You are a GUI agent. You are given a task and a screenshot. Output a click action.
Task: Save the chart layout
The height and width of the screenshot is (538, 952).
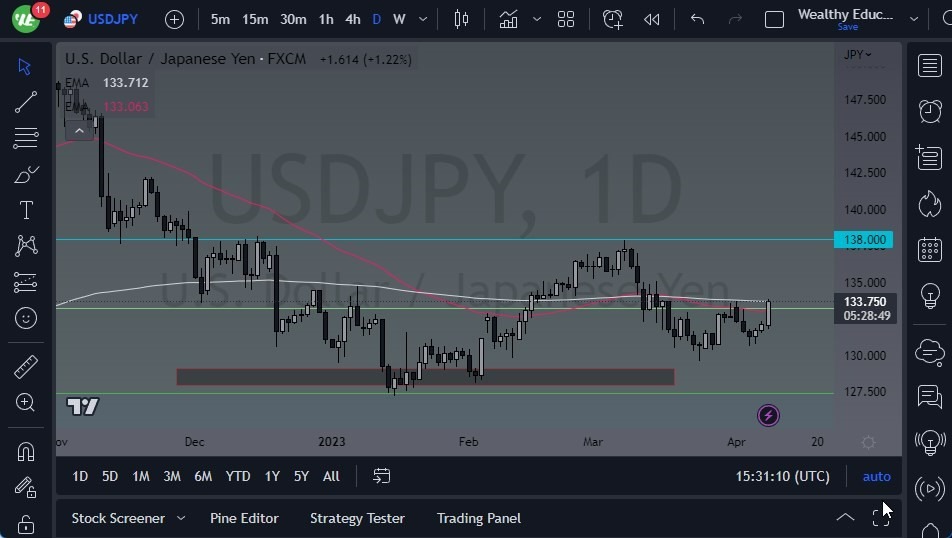click(x=848, y=27)
